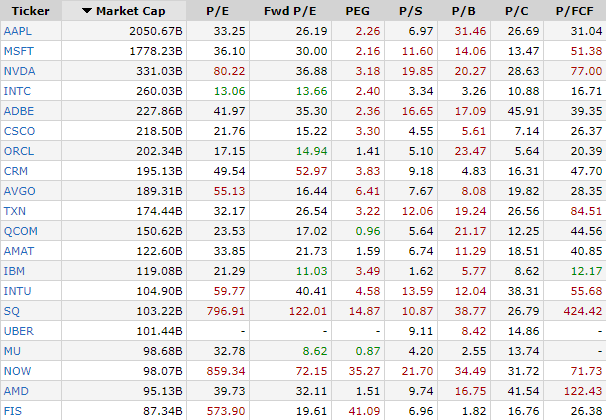This screenshot has height=420, width=606.
Task: Select AAPL market cap 2050.67B
Action: pos(156,31)
